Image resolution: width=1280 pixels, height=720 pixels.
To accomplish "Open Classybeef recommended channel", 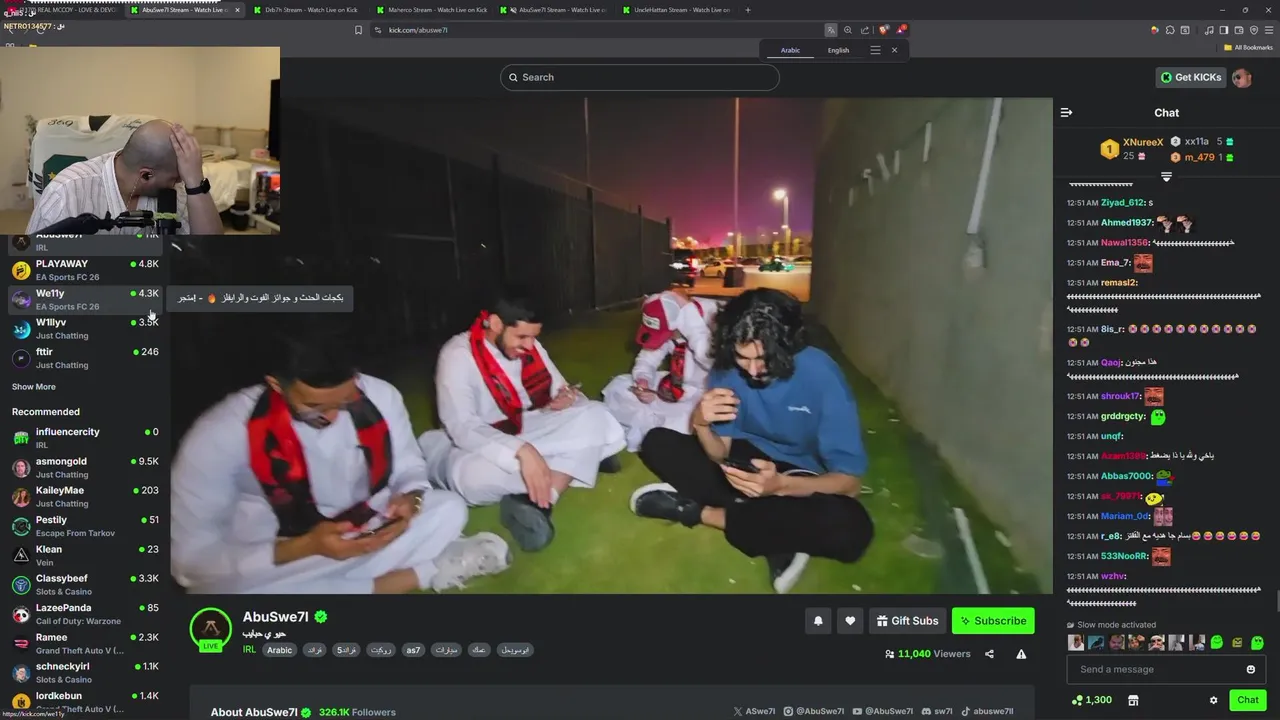I will [x=85, y=585].
